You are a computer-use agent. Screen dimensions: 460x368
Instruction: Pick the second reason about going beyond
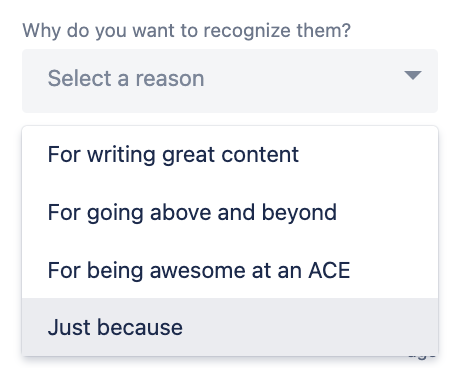230,212
